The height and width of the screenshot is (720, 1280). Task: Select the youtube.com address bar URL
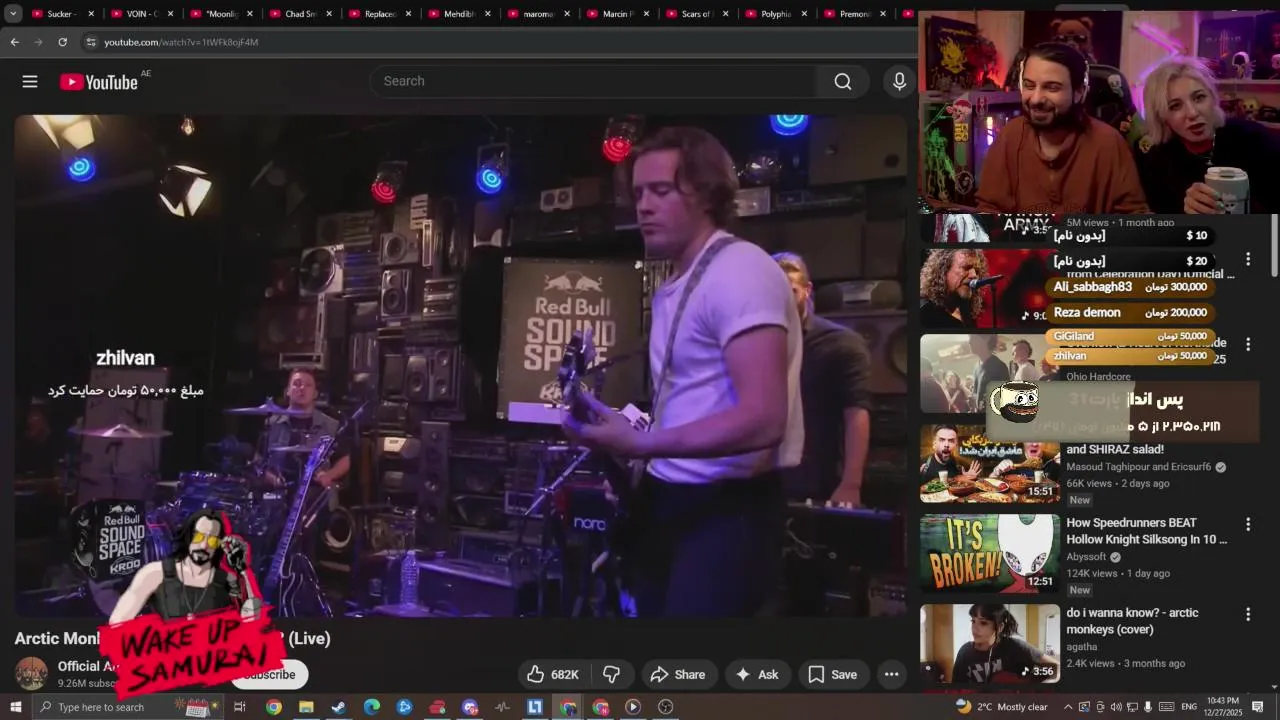click(181, 42)
